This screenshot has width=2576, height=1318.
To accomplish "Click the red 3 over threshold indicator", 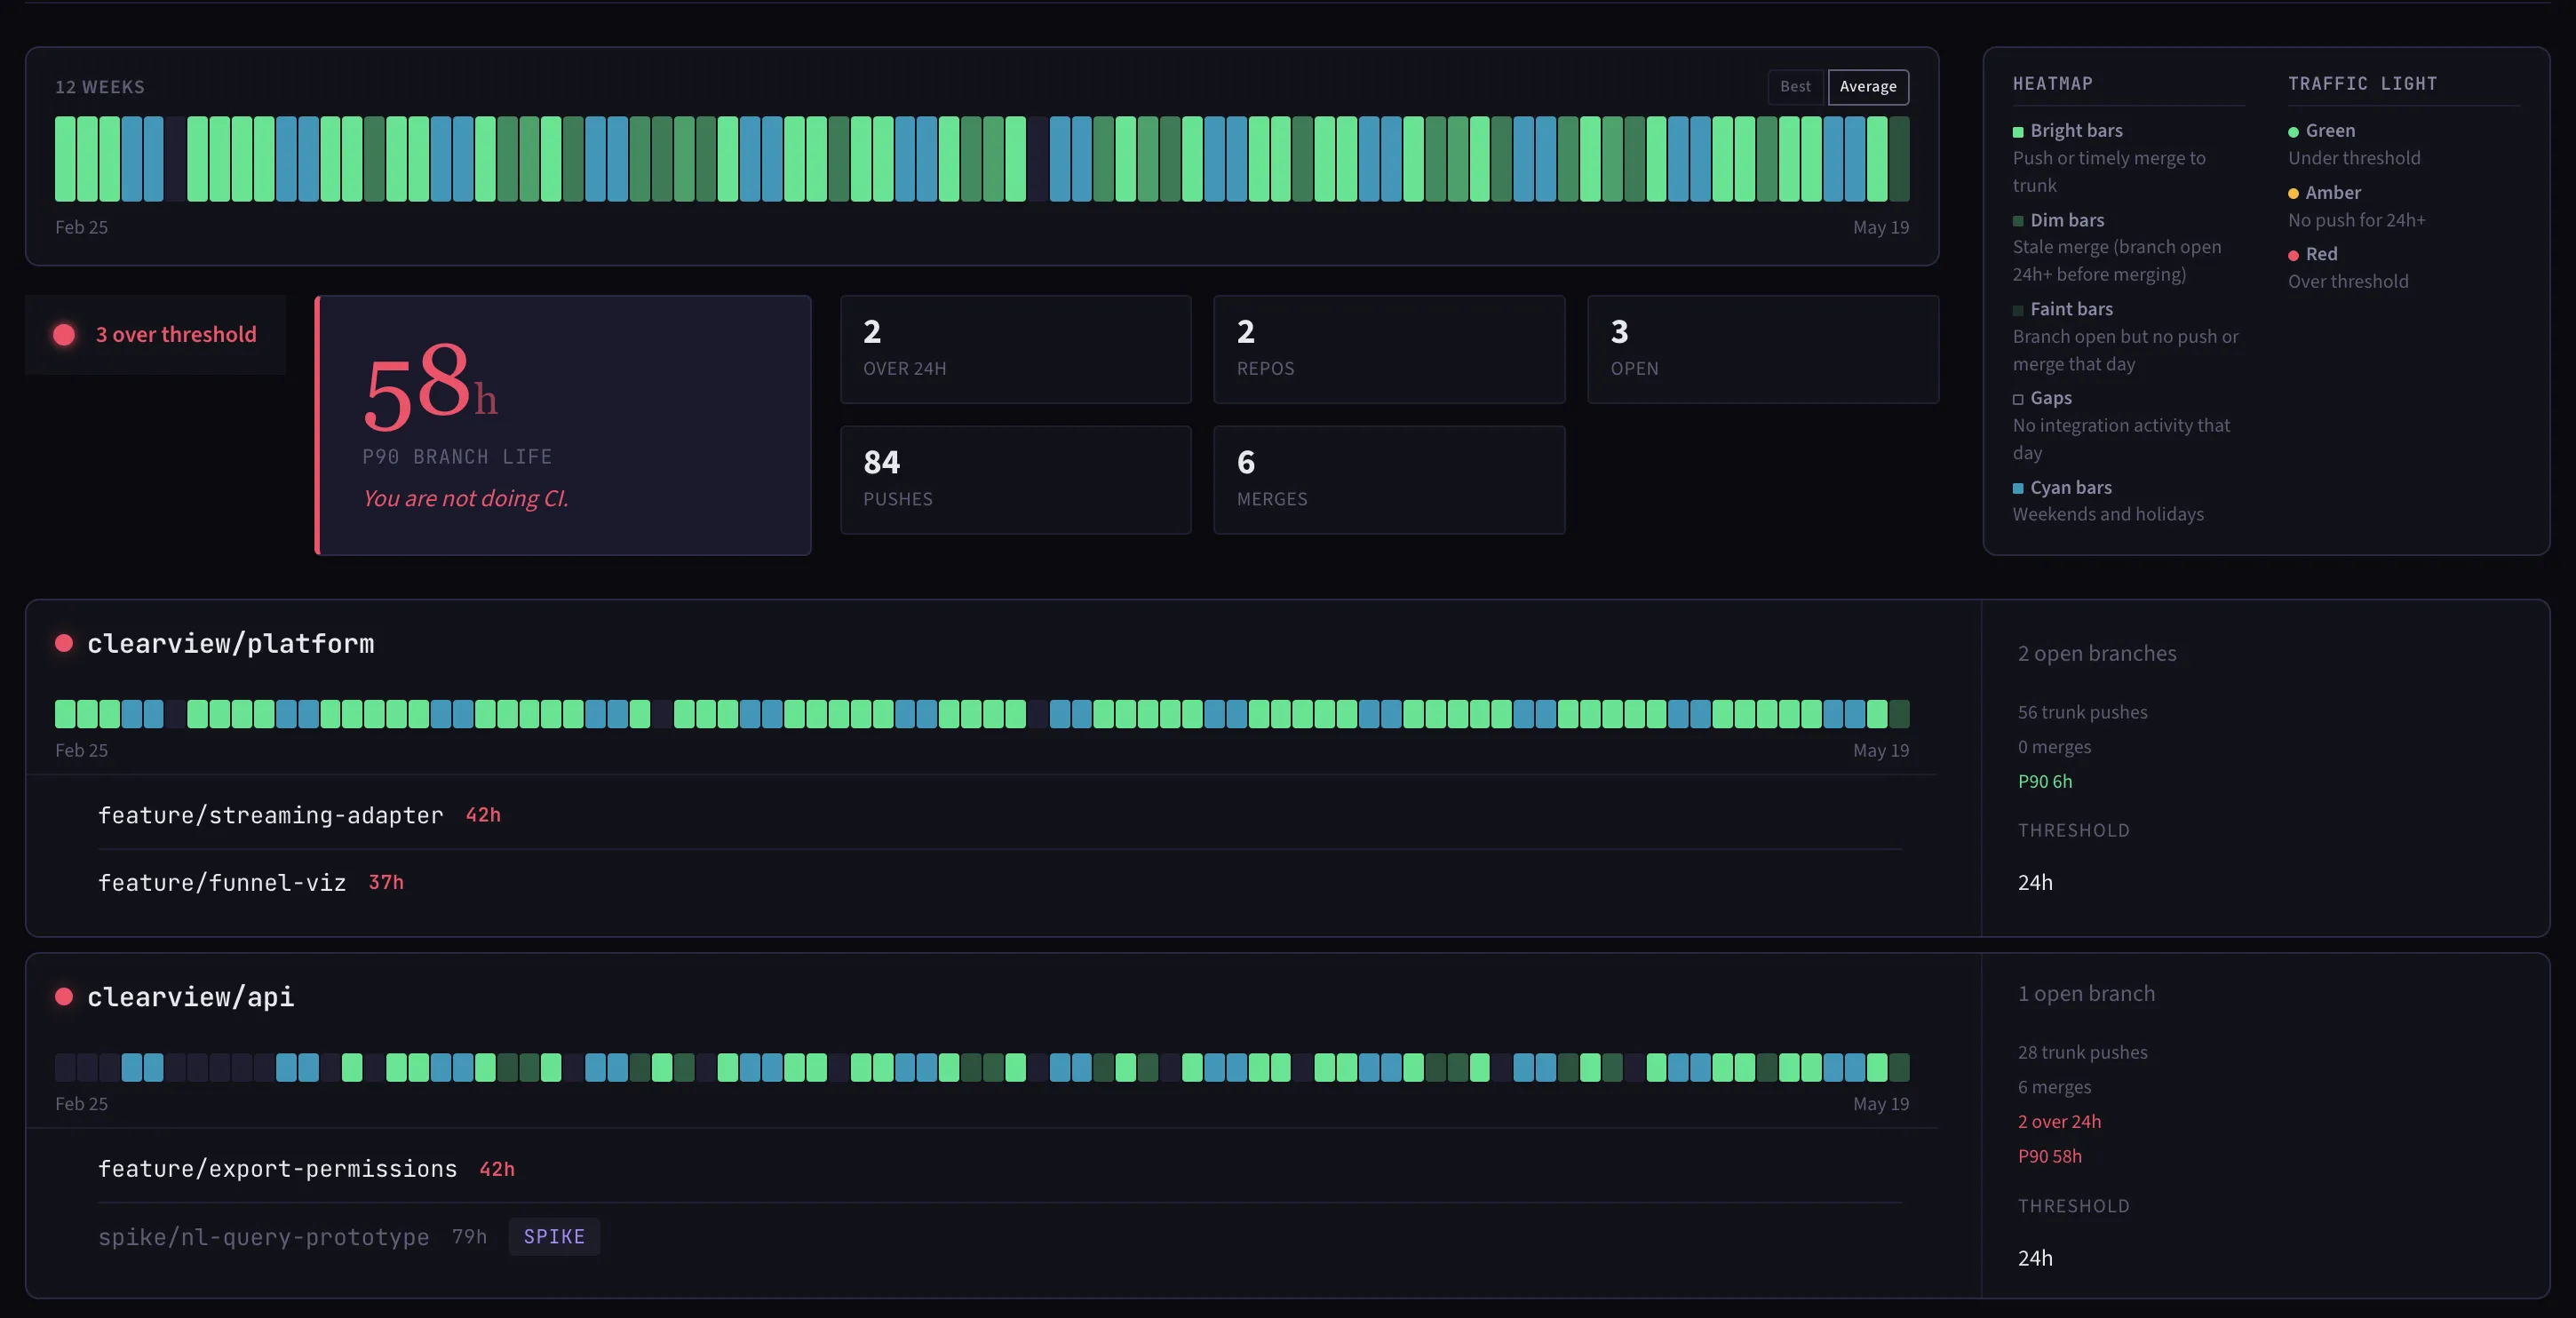I will 156,335.
